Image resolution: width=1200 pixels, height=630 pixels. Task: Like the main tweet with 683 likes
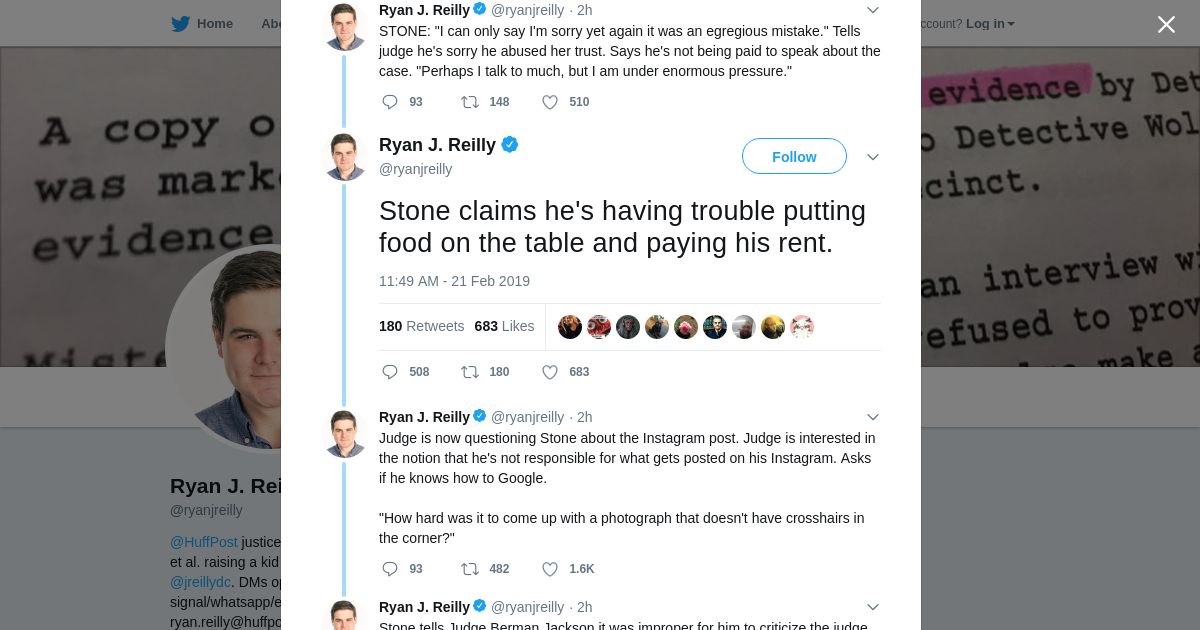(x=550, y=372)
